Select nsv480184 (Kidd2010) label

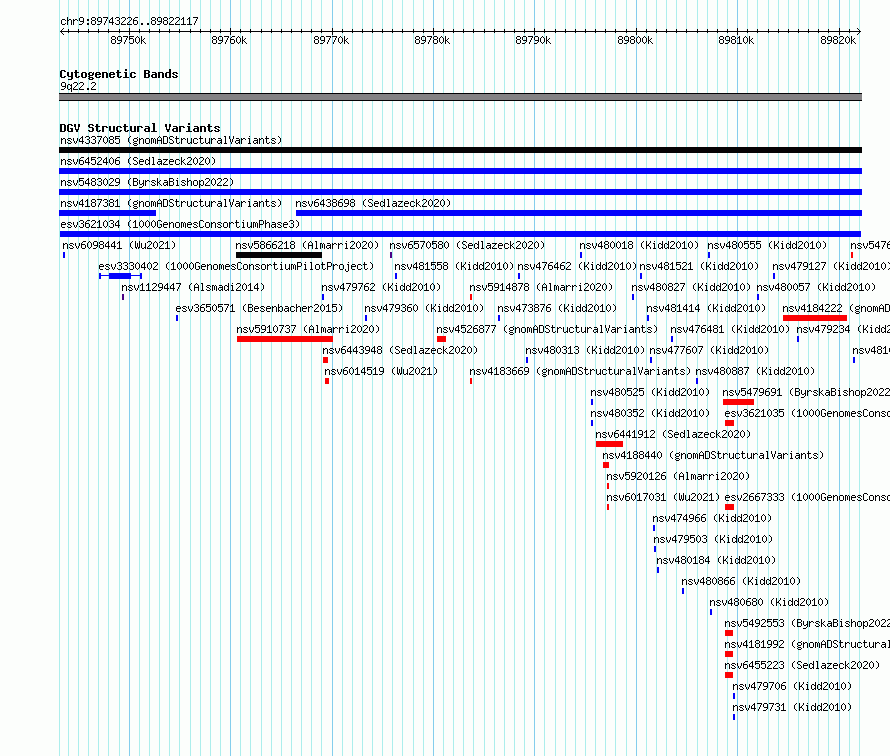[716, 560]
